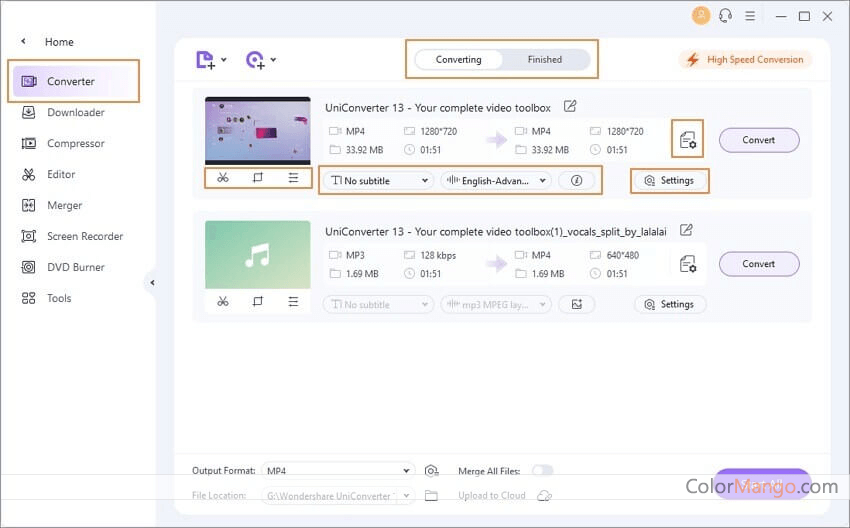Open effects list for the MP3 file
850x528 pixels.
(x=293, y=301)
